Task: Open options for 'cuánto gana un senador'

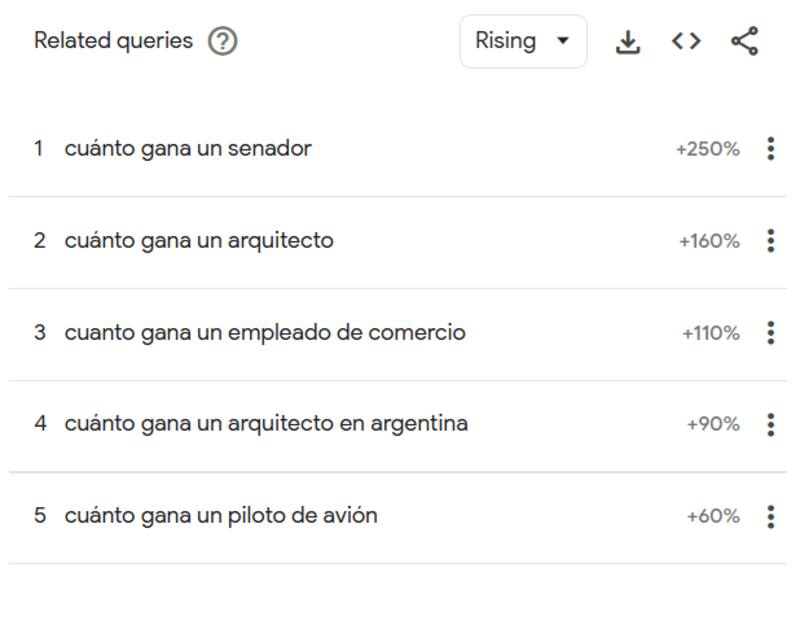Action: point(770,149)
